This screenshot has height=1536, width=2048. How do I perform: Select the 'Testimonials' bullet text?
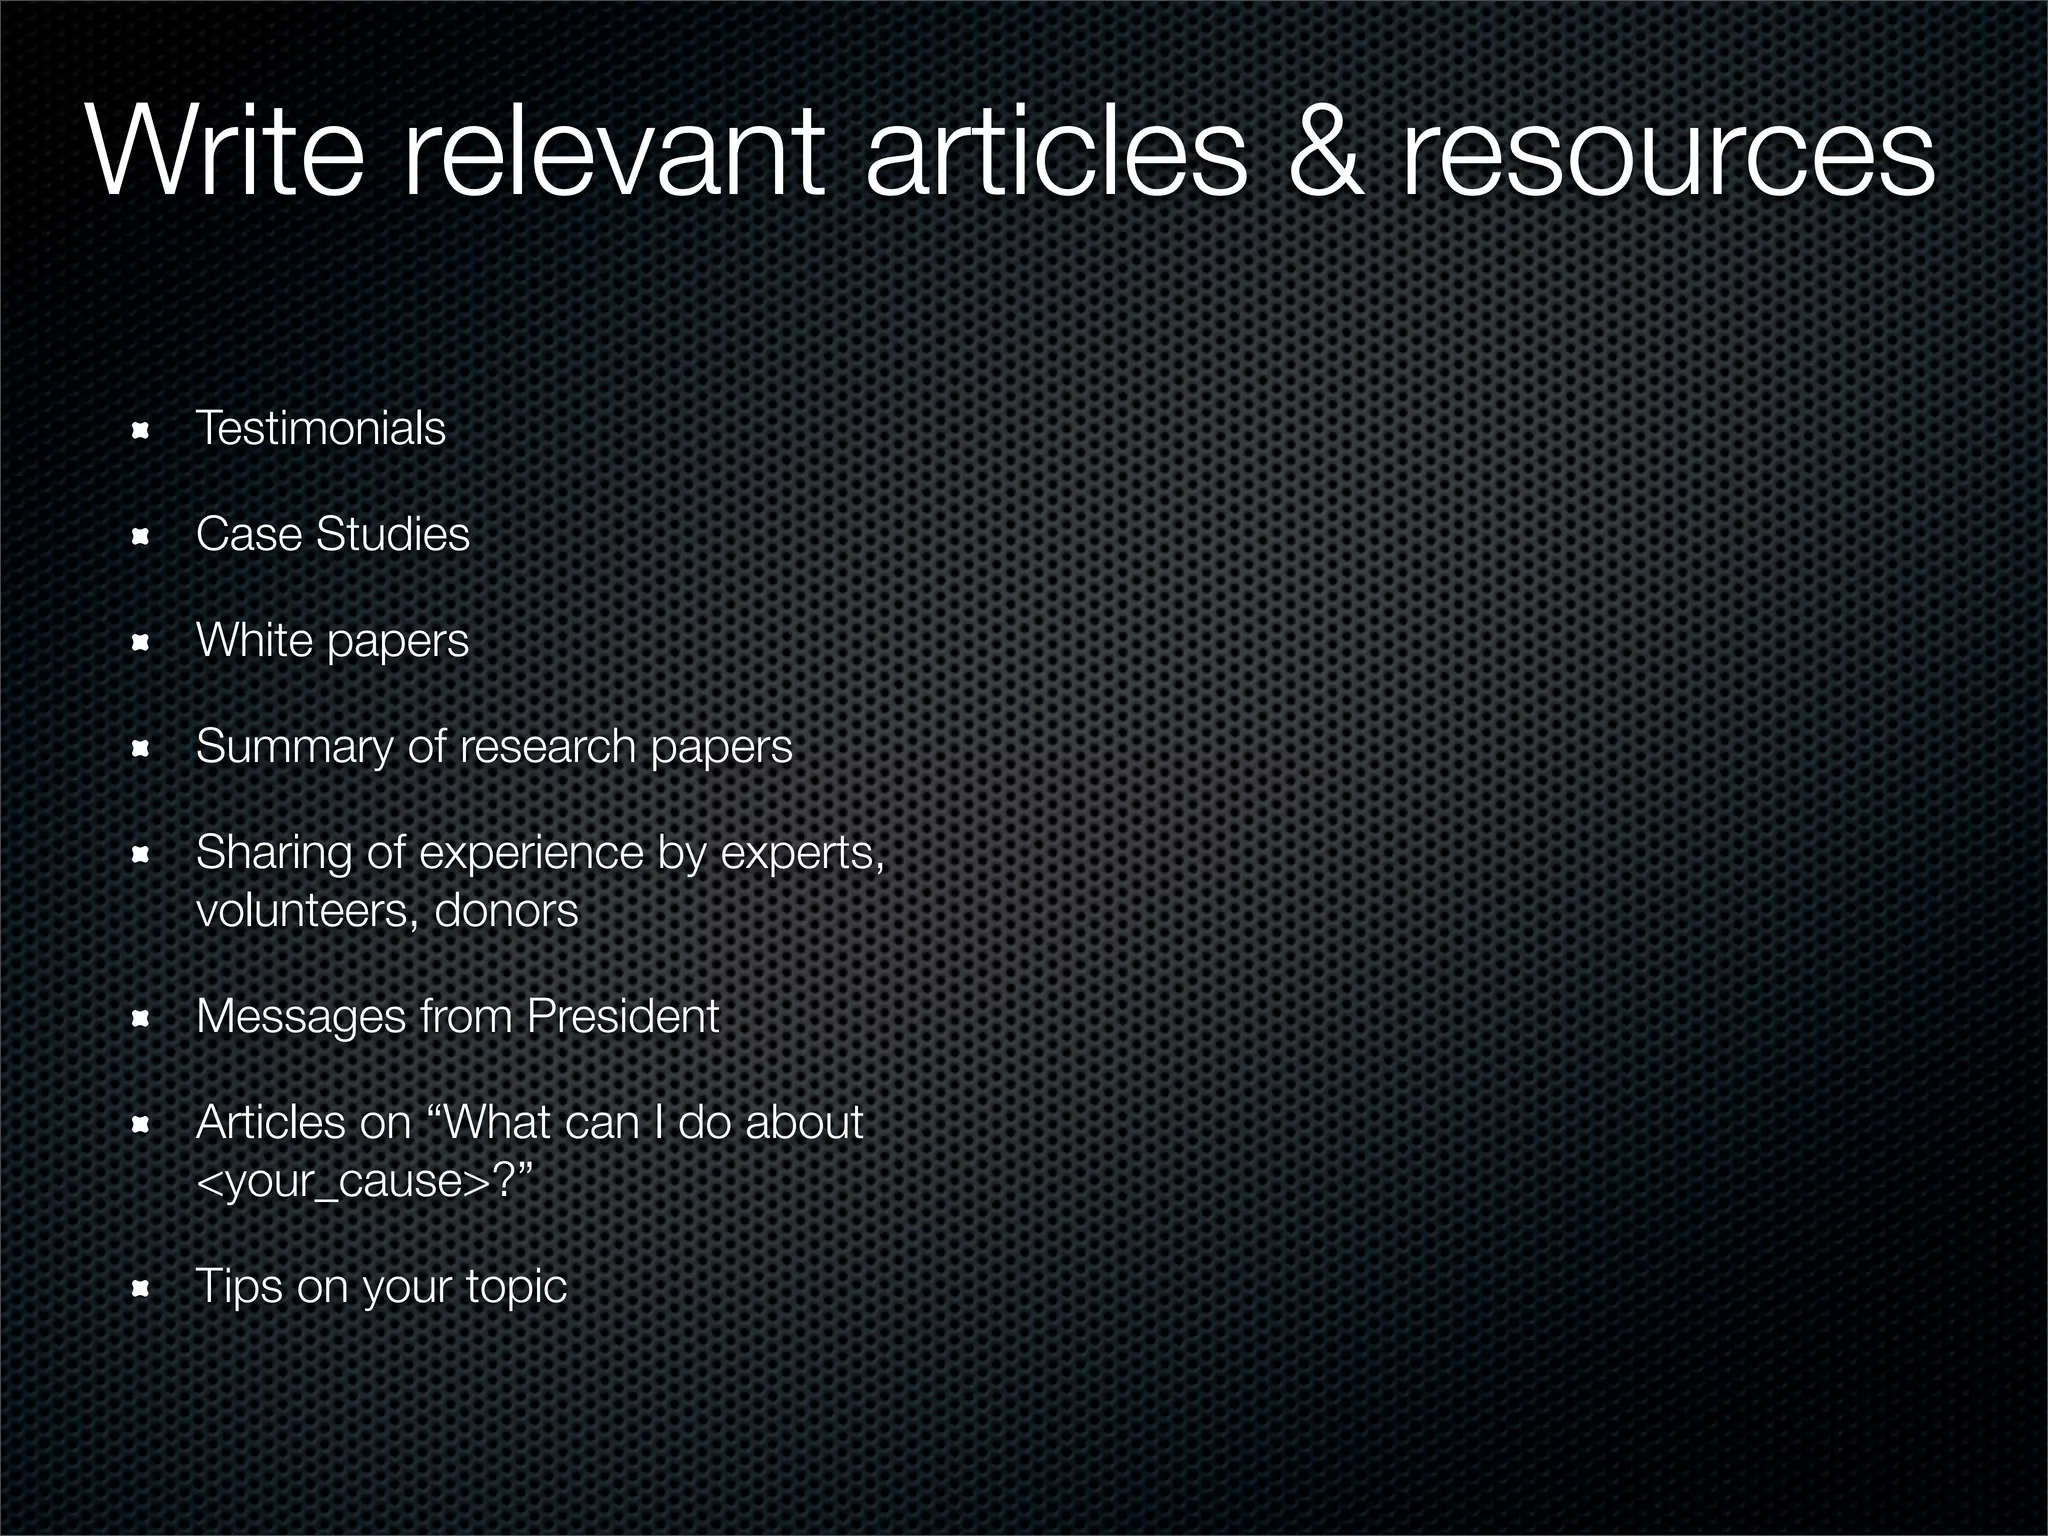click(321, 428)
